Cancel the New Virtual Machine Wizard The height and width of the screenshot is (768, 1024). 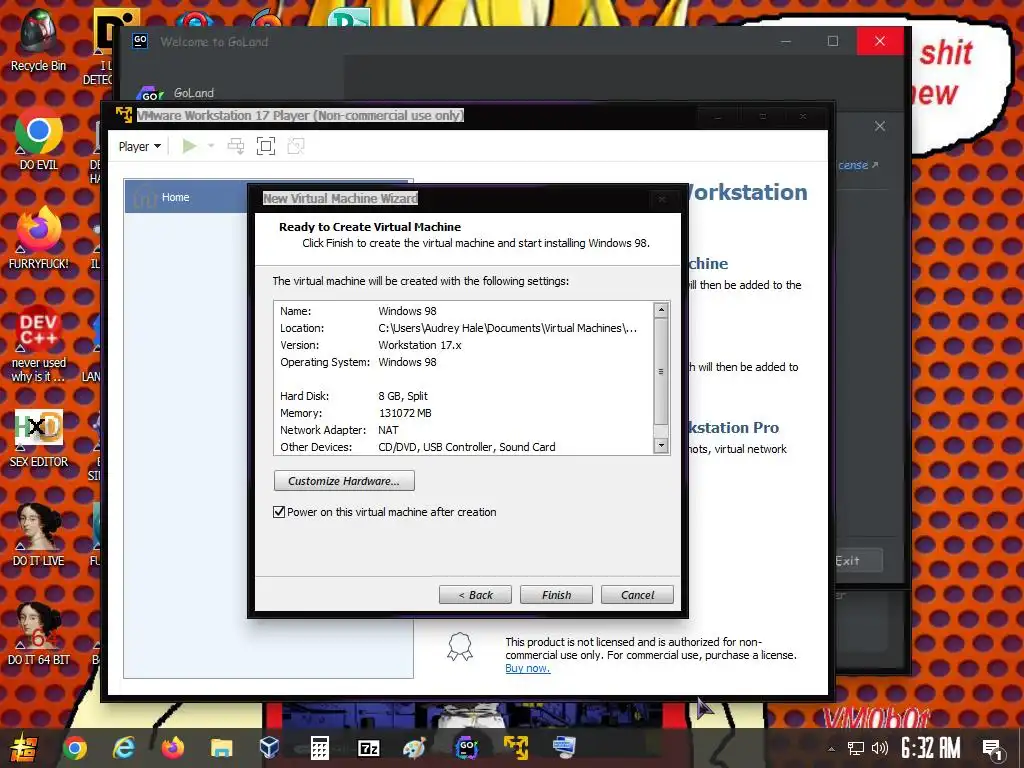click(x=637, y=594)
